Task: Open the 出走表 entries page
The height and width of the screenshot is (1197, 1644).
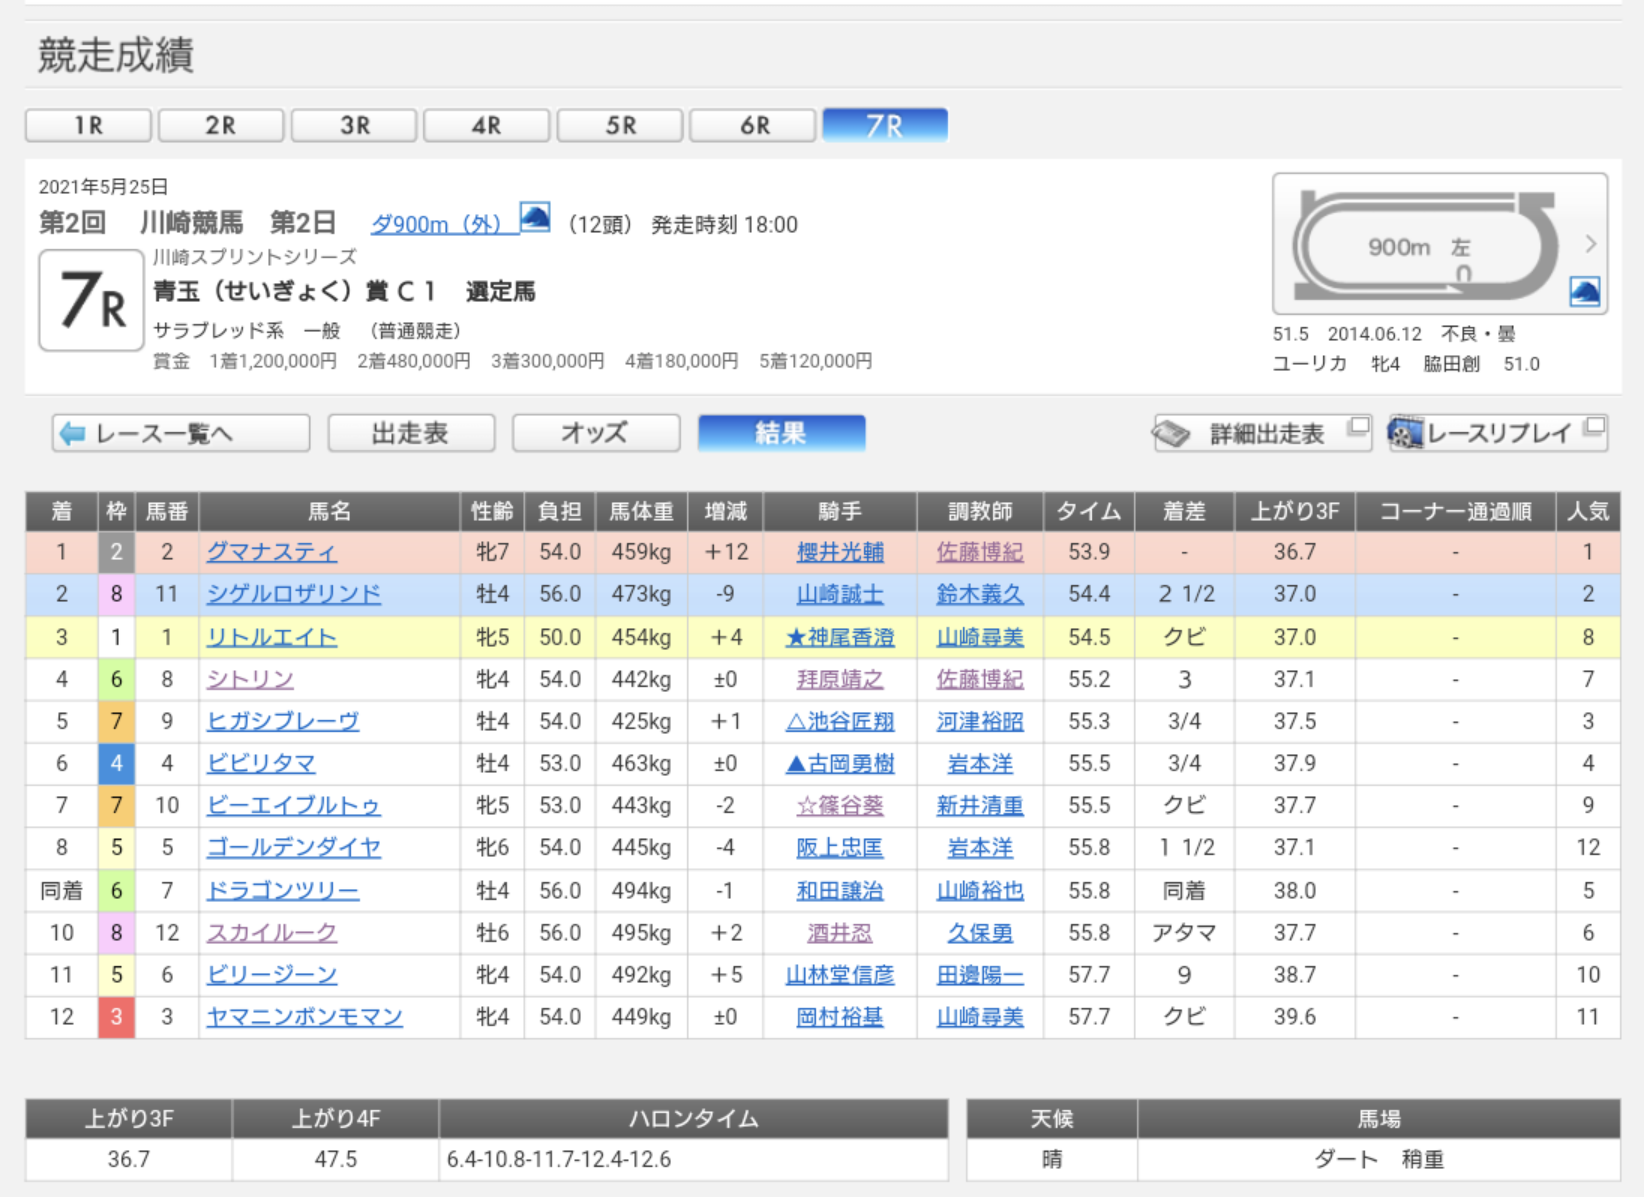Action: pyautogui.click(x=411, y=433)
